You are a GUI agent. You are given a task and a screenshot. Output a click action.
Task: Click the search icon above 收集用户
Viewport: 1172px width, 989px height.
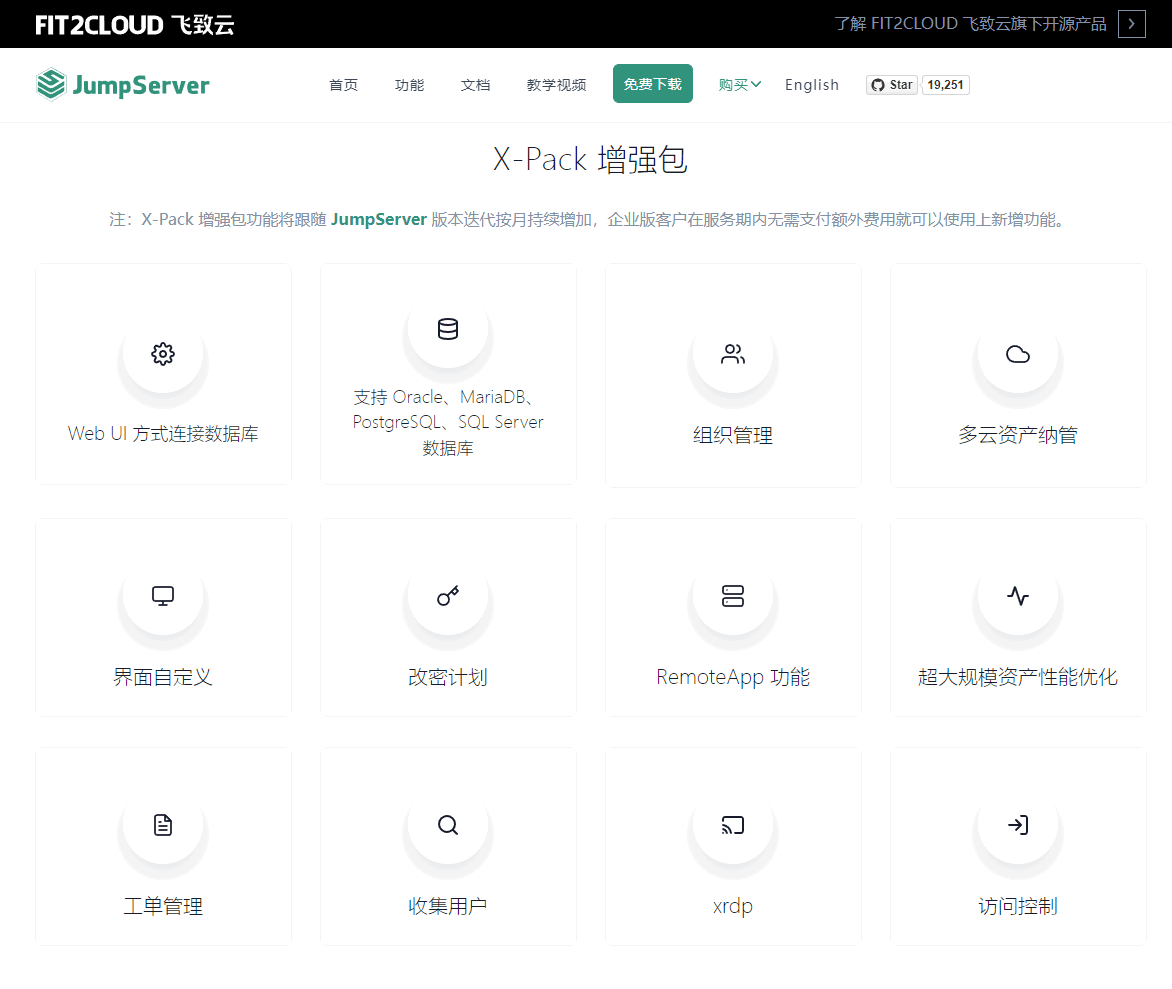448,825
